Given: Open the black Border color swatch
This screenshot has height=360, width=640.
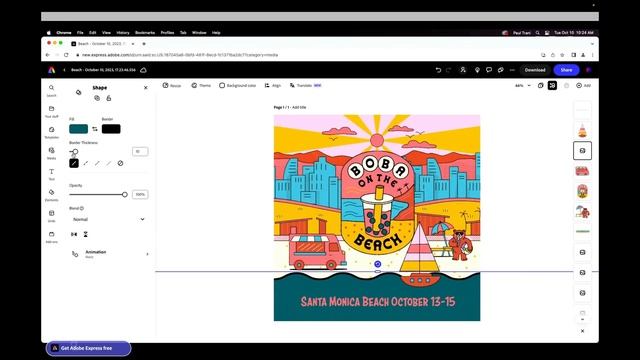Looking at the screenshot, I should [111, 129].
